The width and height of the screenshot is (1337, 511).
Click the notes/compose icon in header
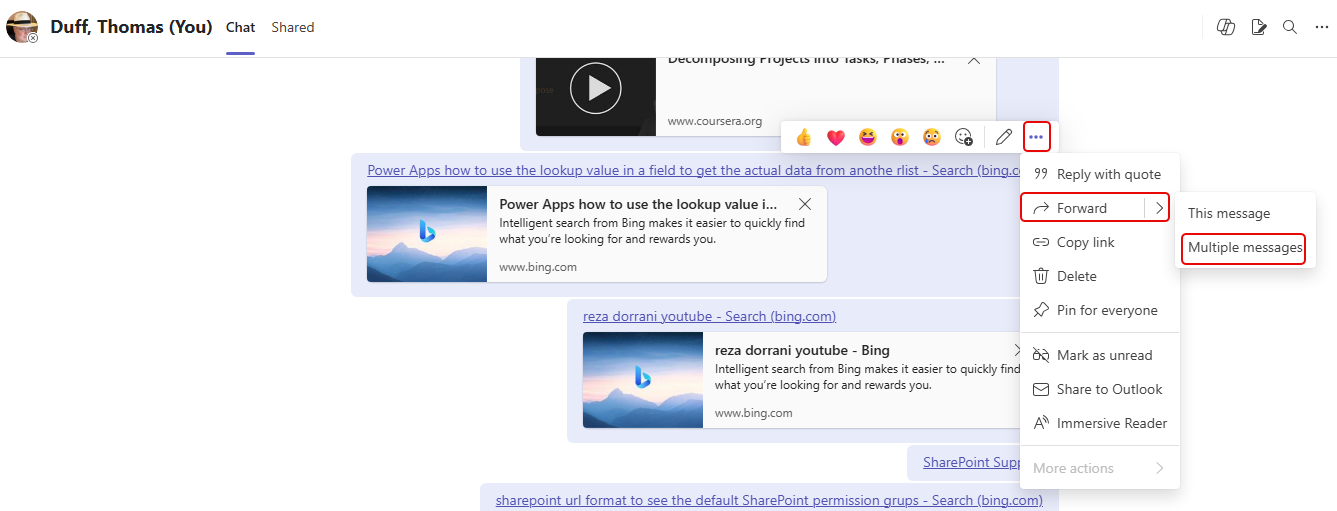[x=1259, y=27]
